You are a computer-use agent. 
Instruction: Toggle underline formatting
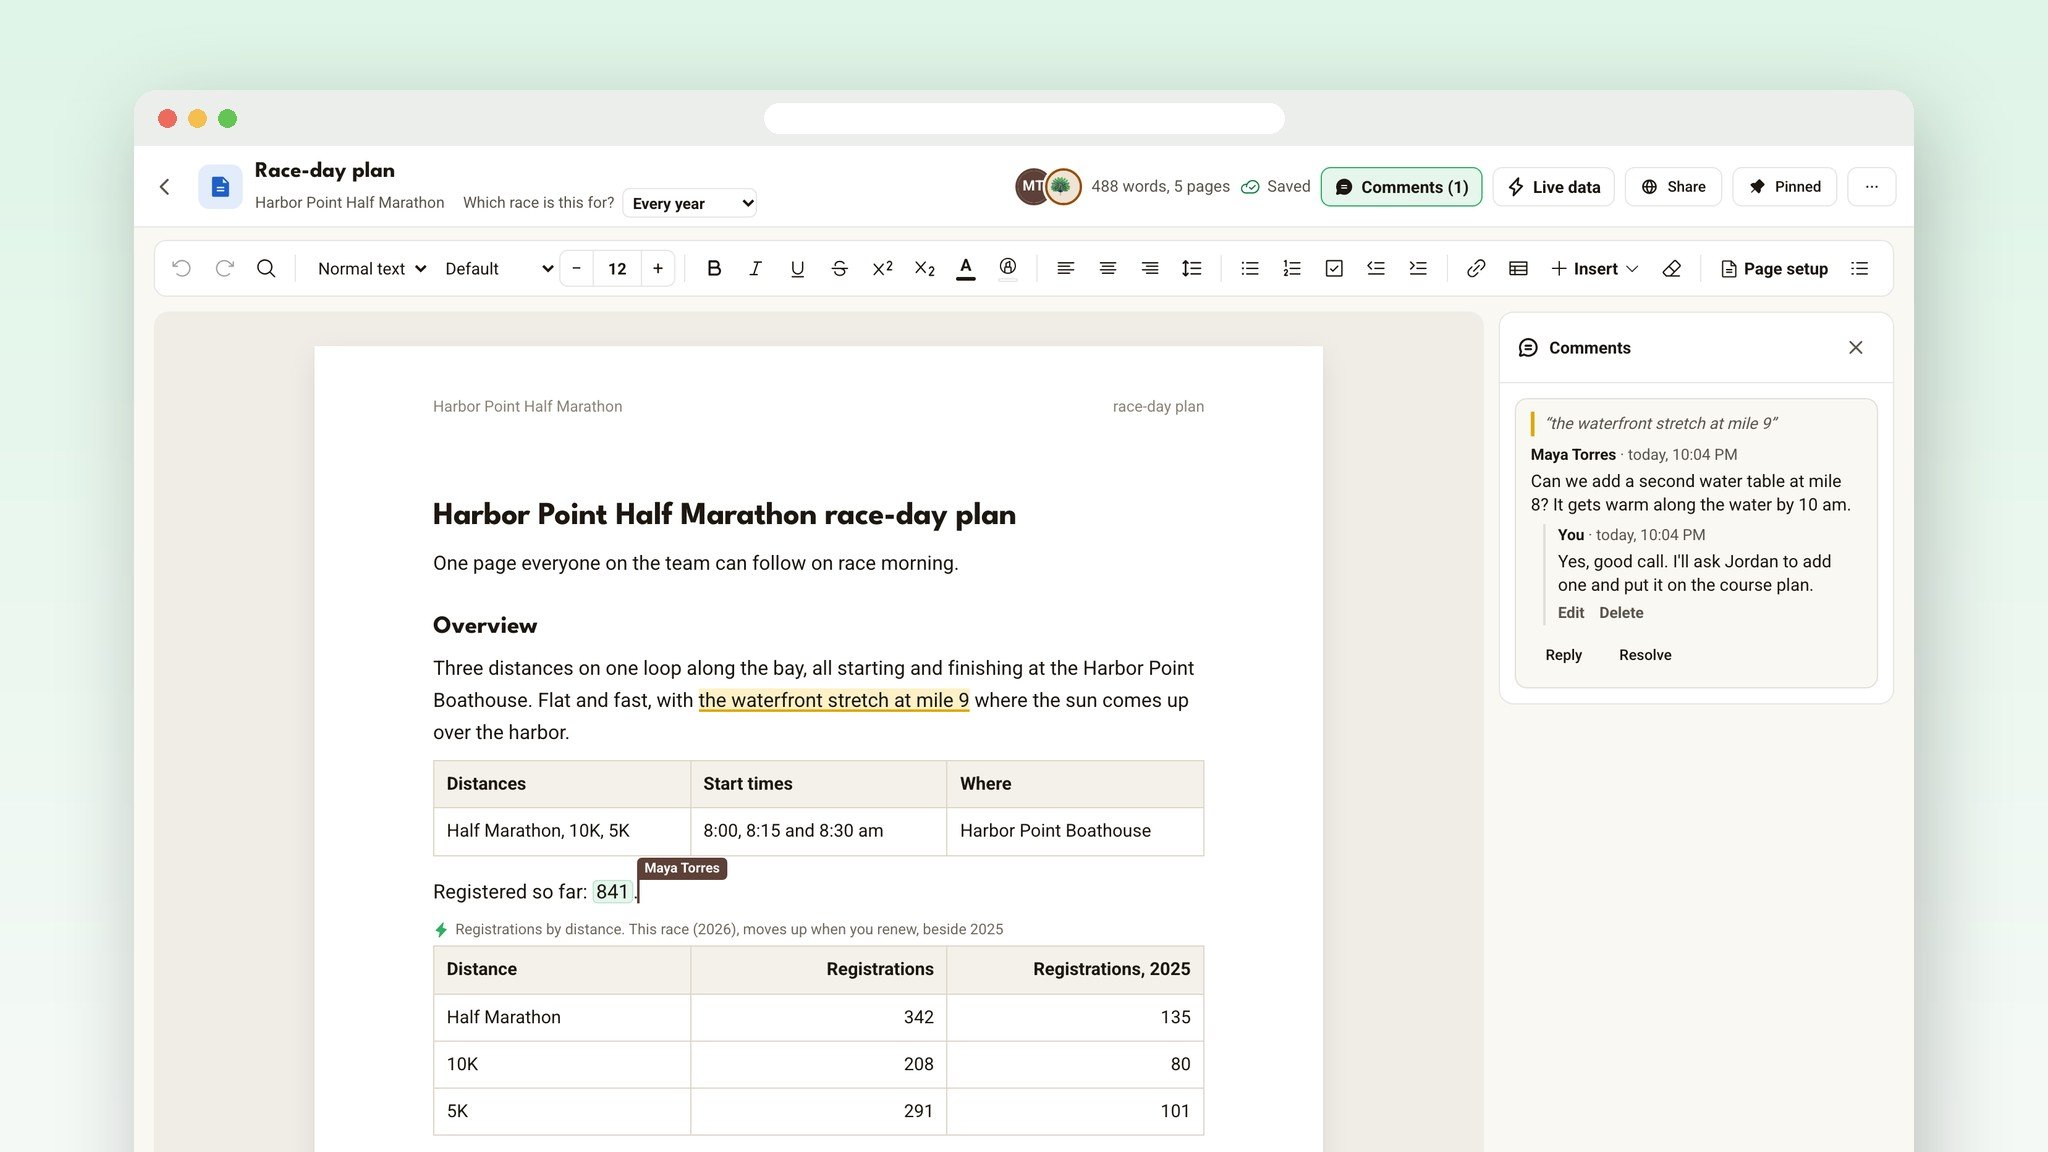(x=797, y=268)
